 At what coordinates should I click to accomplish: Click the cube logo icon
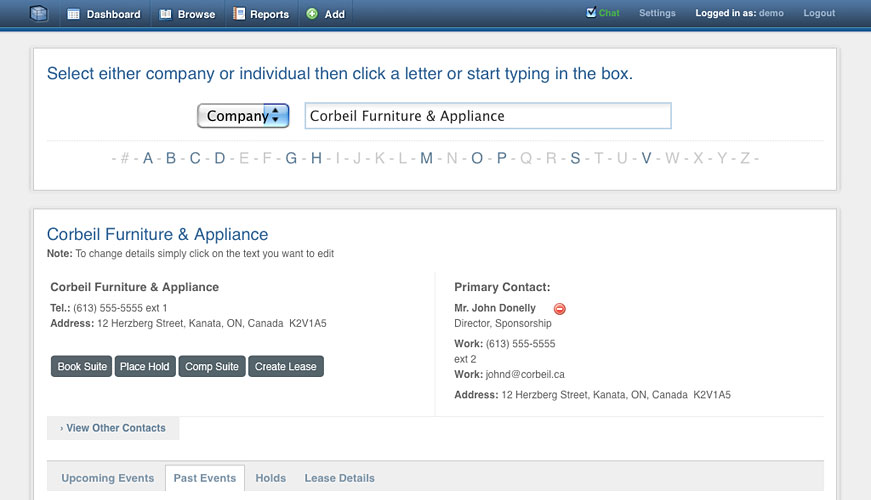(38, 13)
